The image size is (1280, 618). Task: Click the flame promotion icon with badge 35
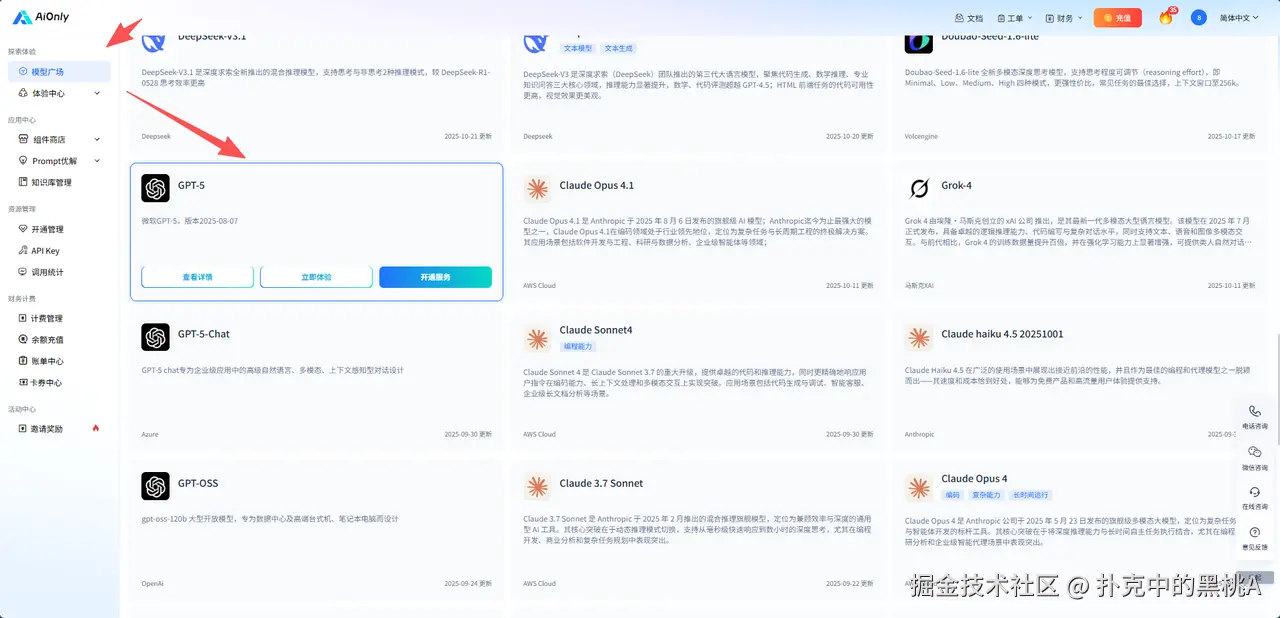click(1167, 17)
